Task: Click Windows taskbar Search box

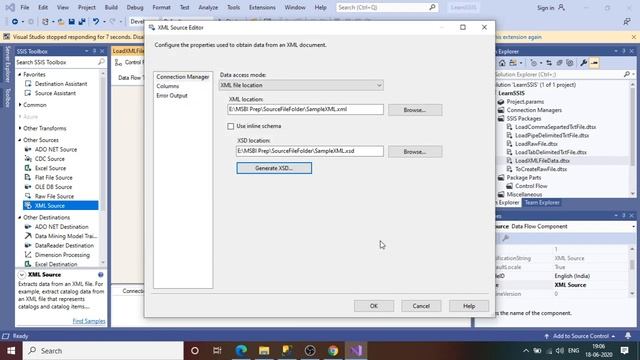Action: (103, 351)
